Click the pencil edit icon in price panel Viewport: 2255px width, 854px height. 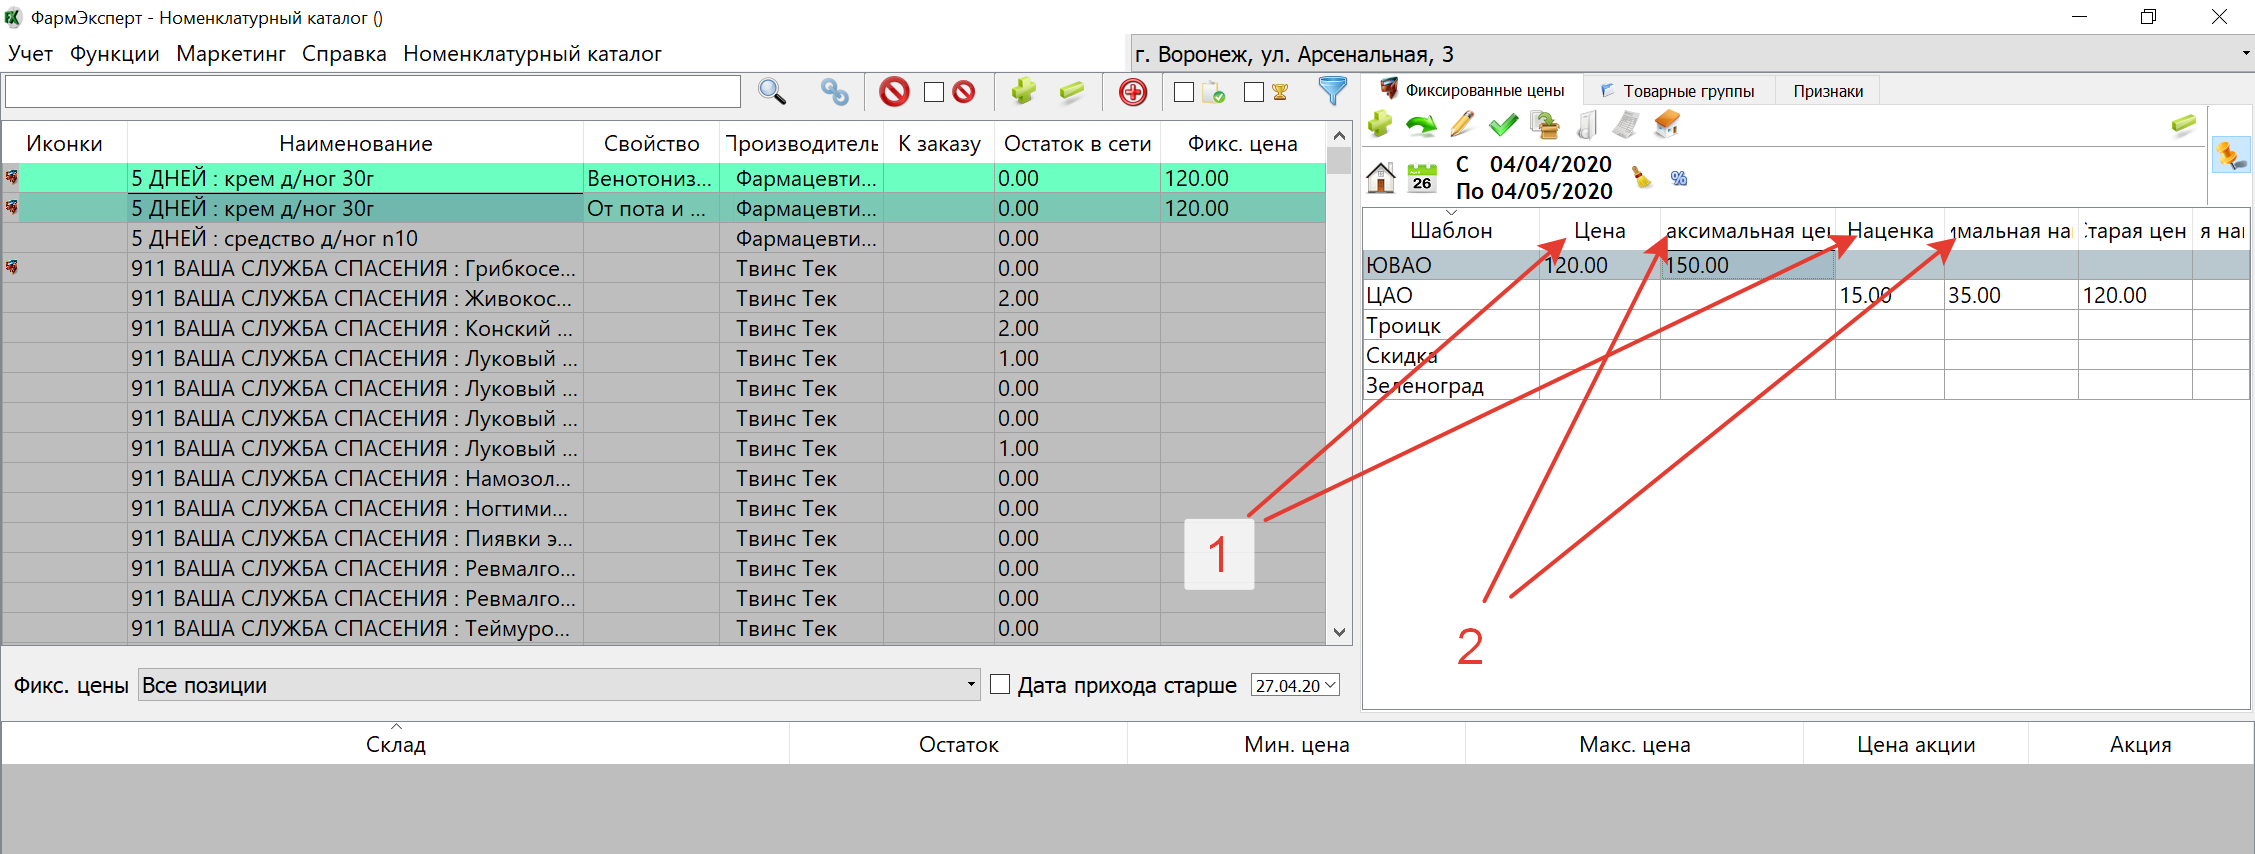(1462, 125)
